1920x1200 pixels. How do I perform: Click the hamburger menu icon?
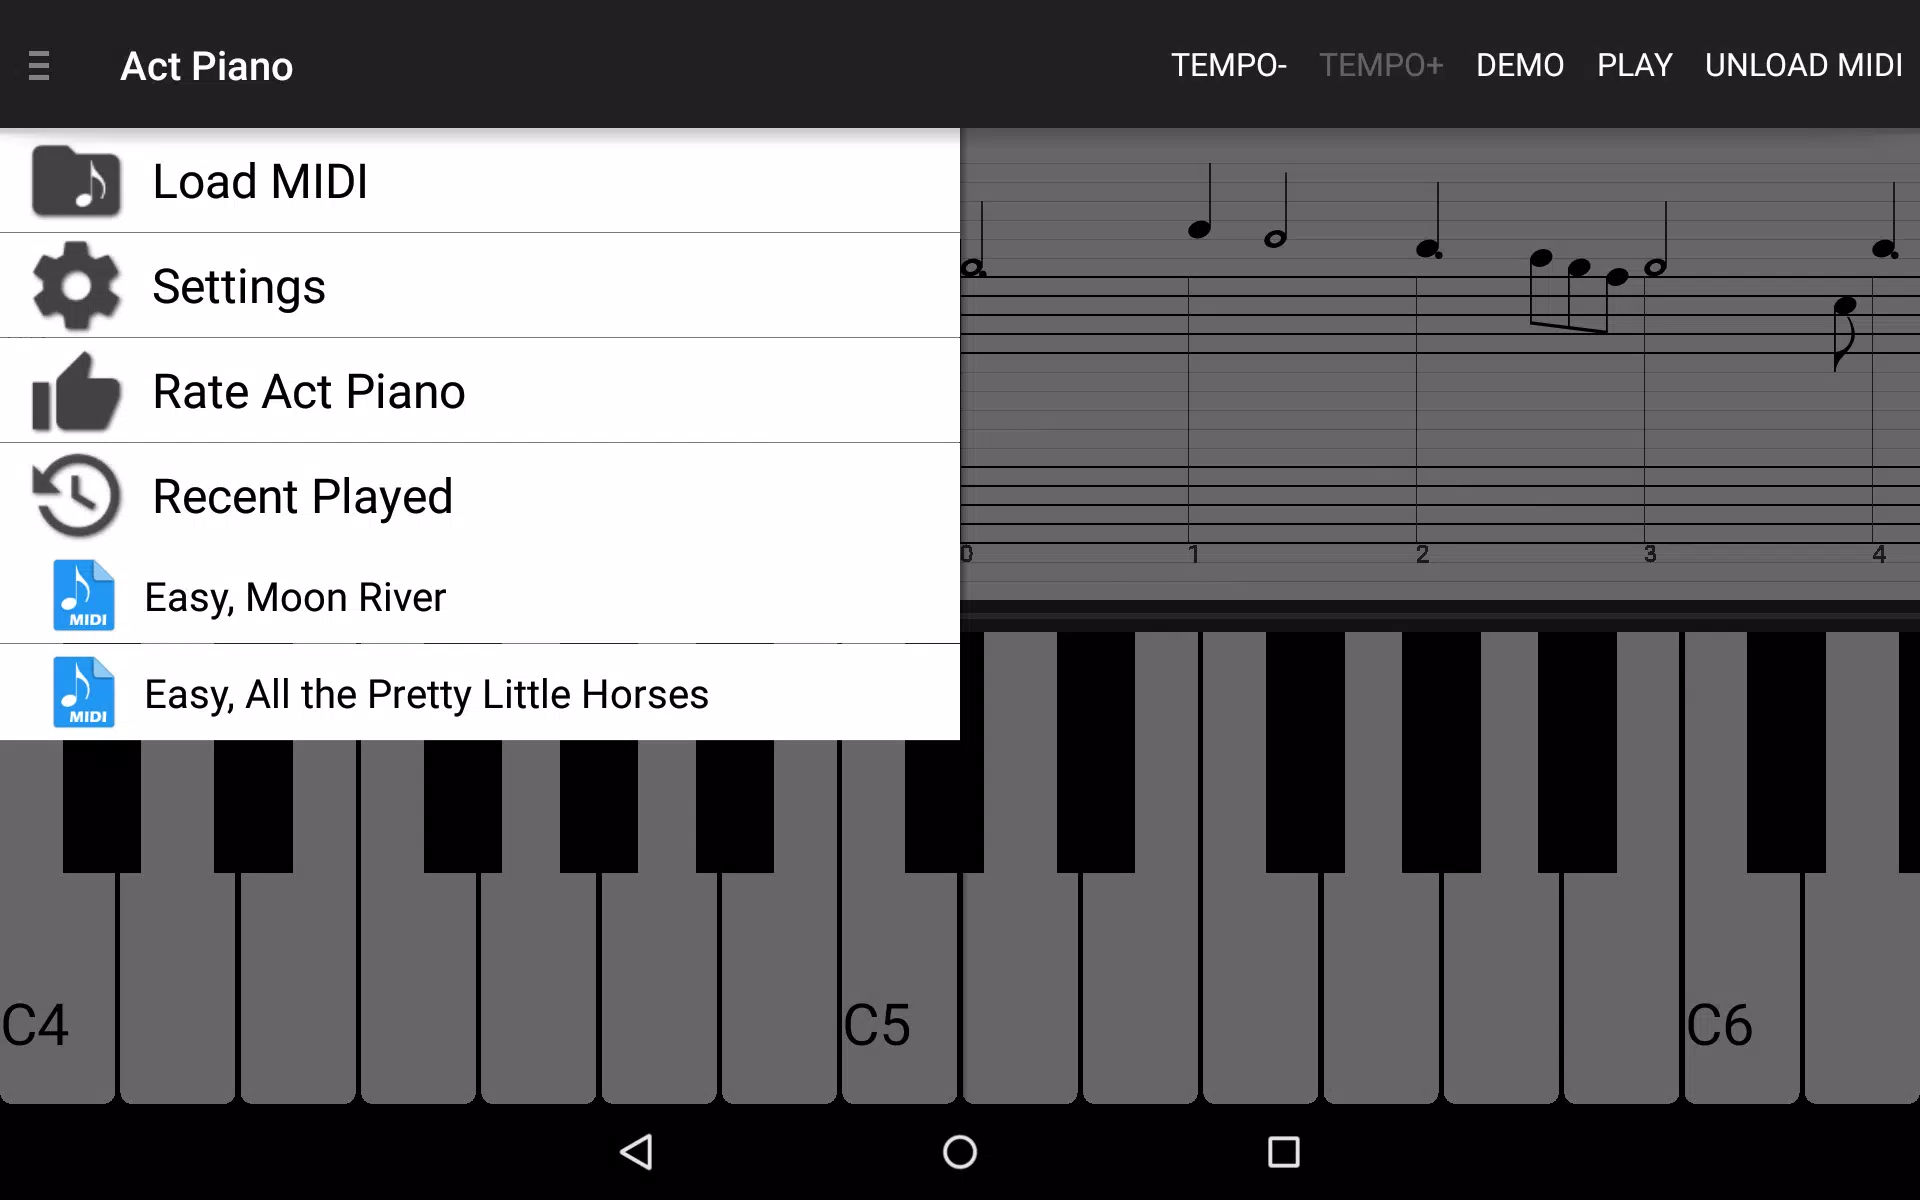pos(39,65)
